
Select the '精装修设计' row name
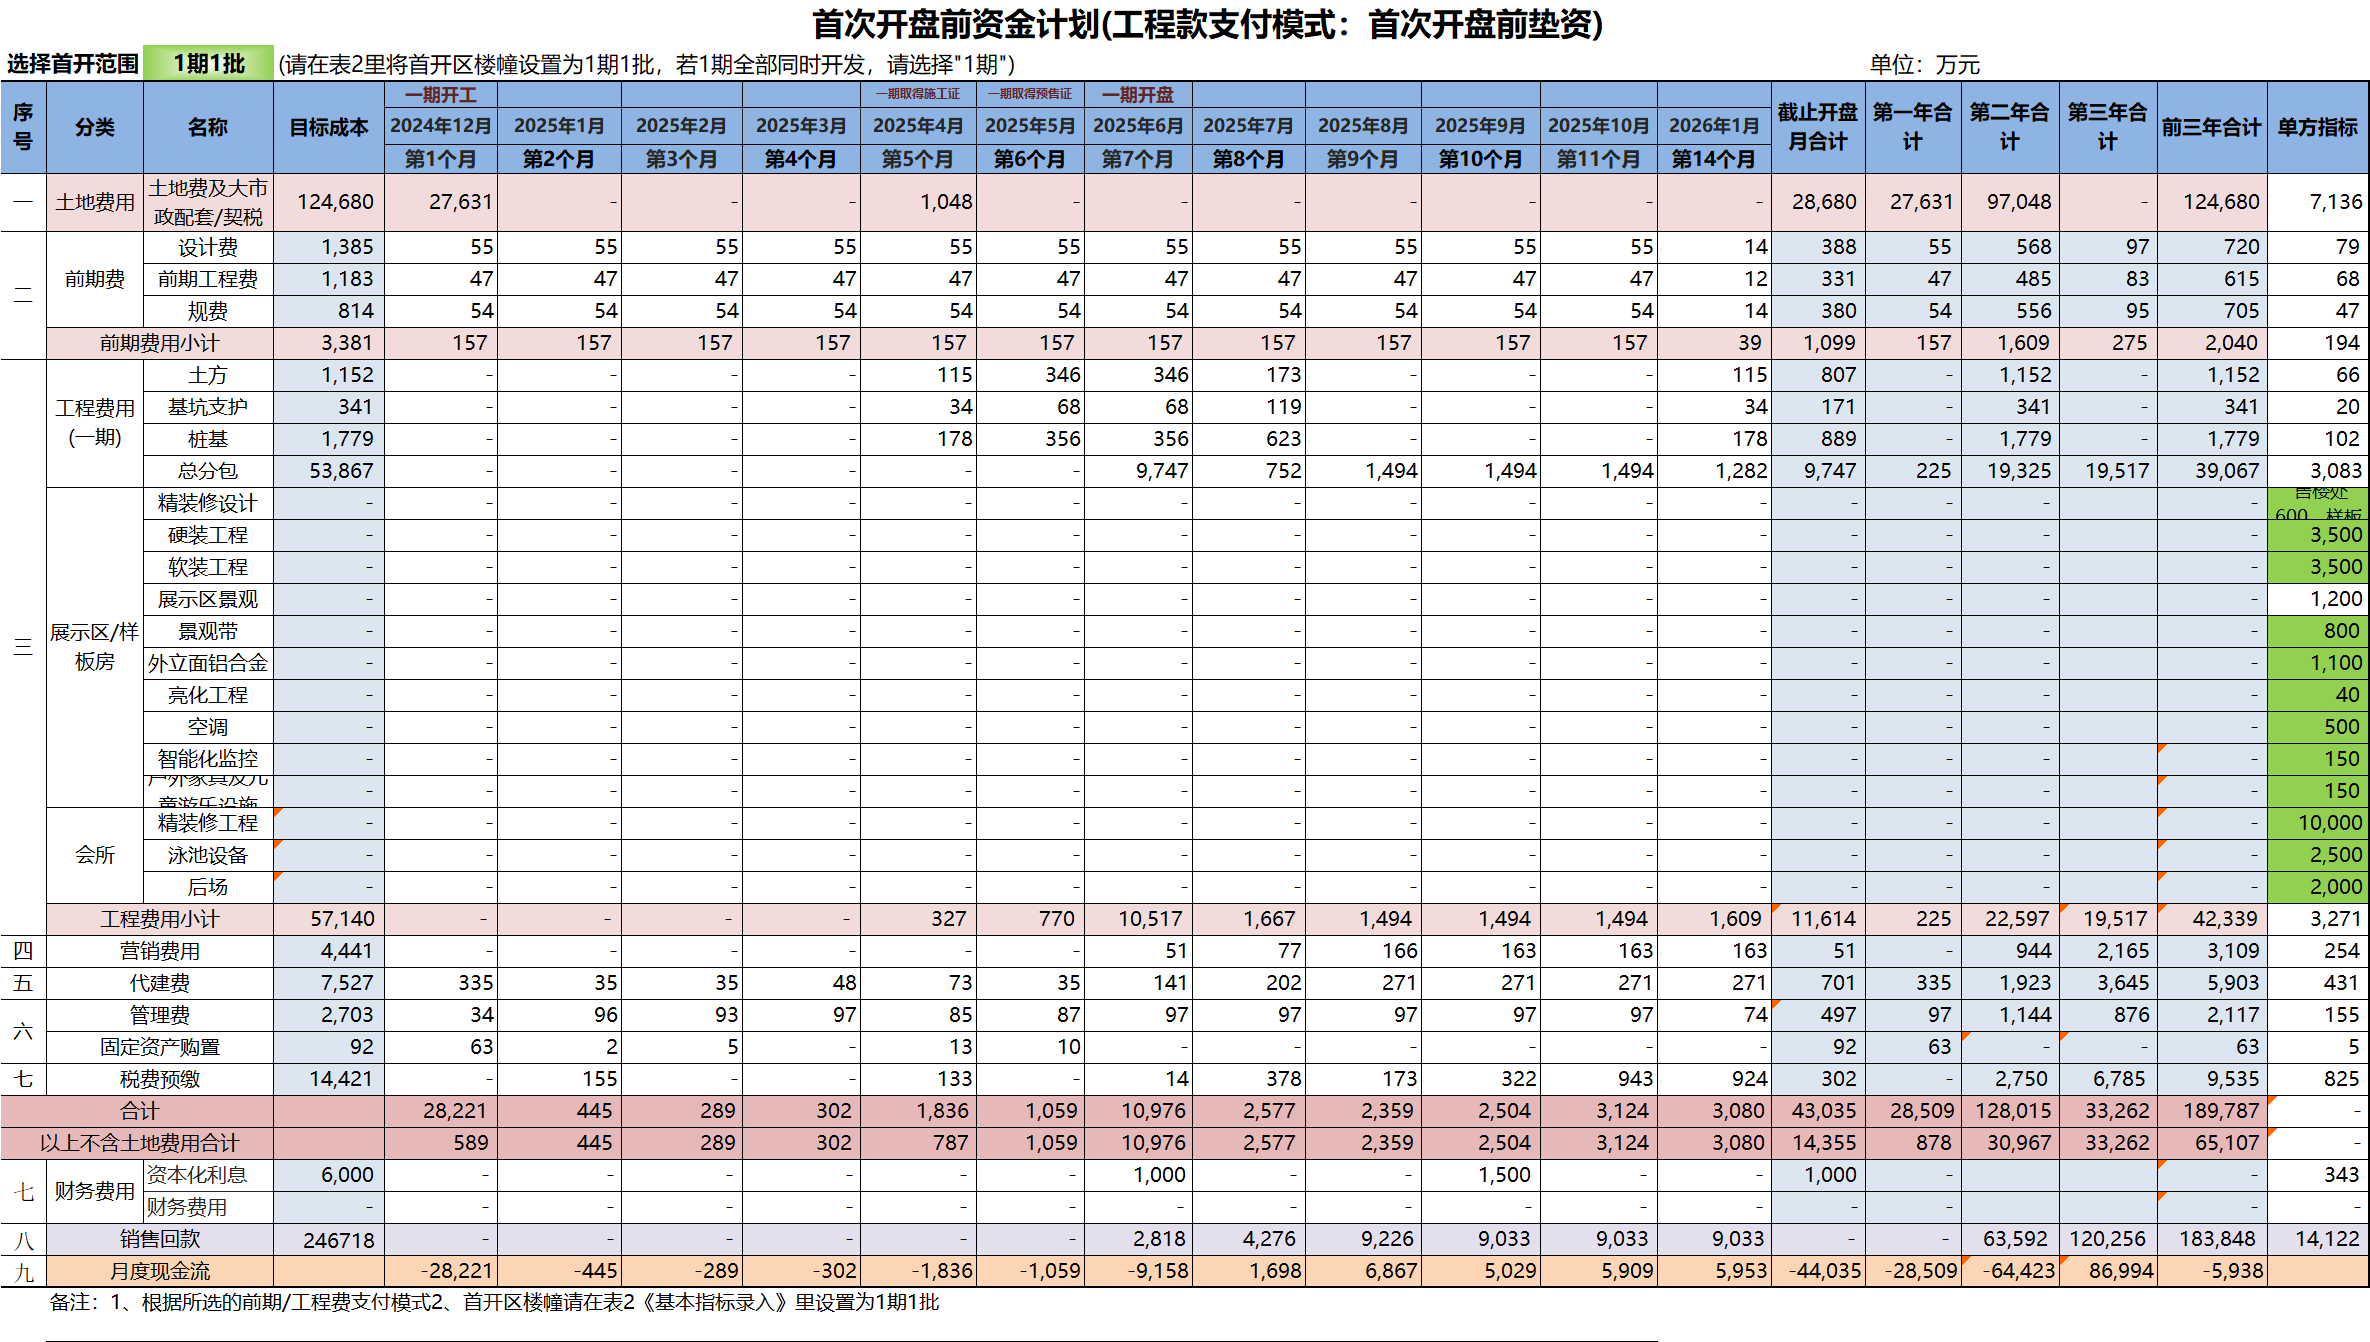click(x=208, y=503)
